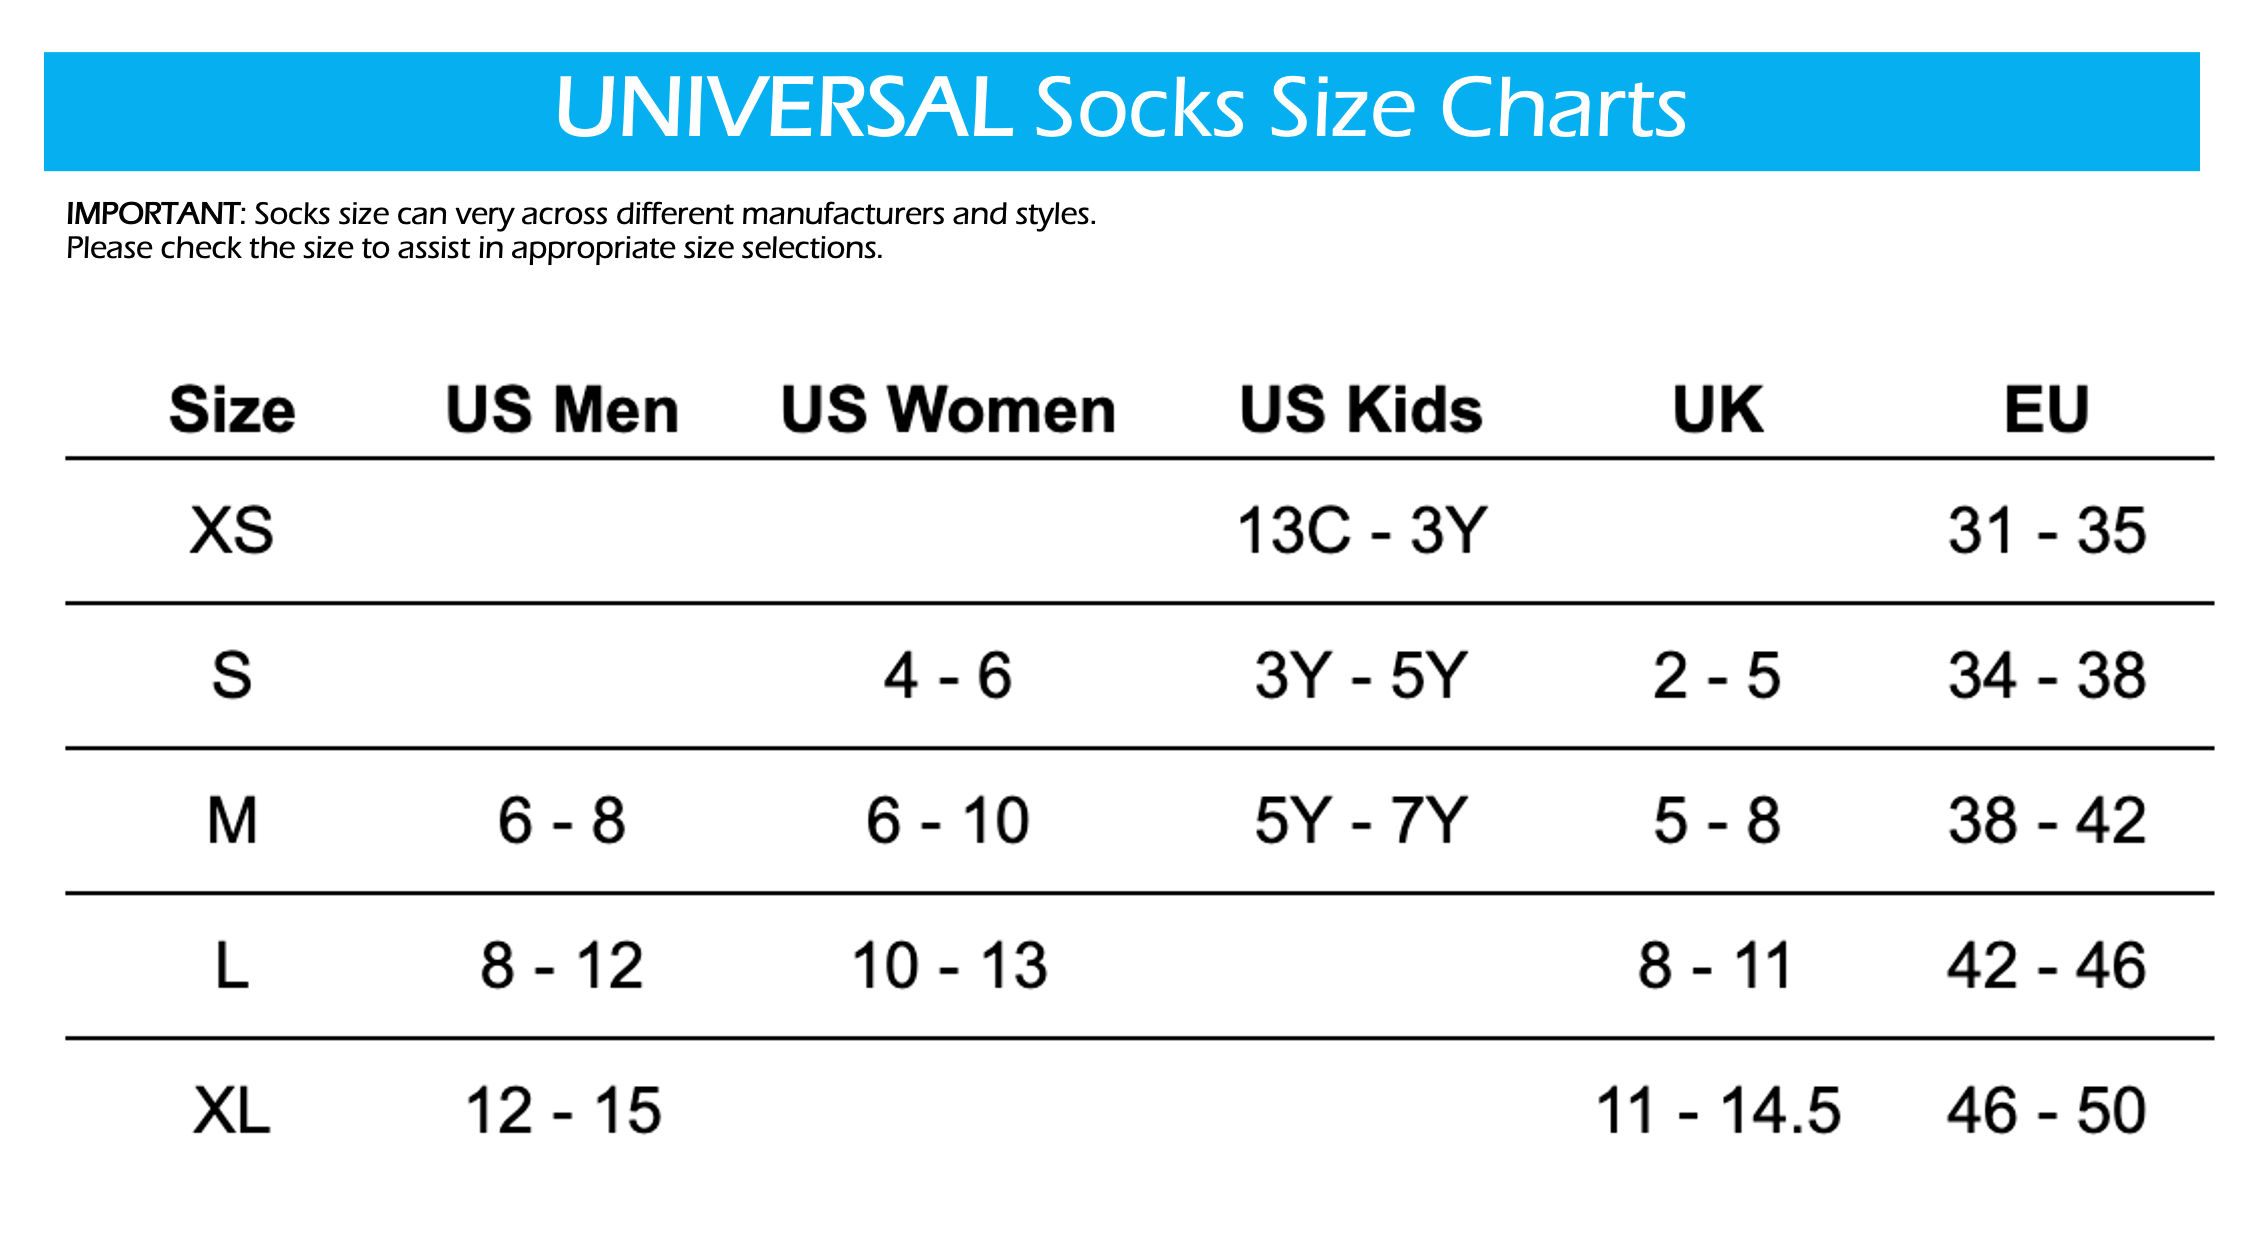The image size is (2256, 1254).
Task: Click the IMPORTANT notice text line
Action: click(x=580, y=214)
